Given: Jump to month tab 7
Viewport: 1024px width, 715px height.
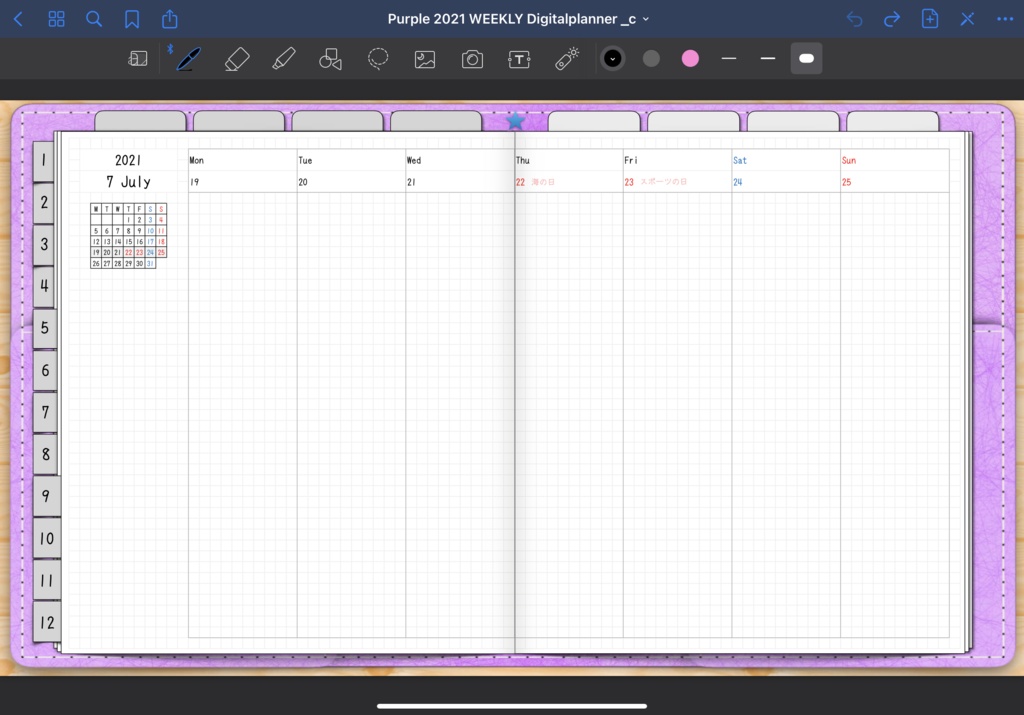Looking at the screenshot, I should coord(45,412).
